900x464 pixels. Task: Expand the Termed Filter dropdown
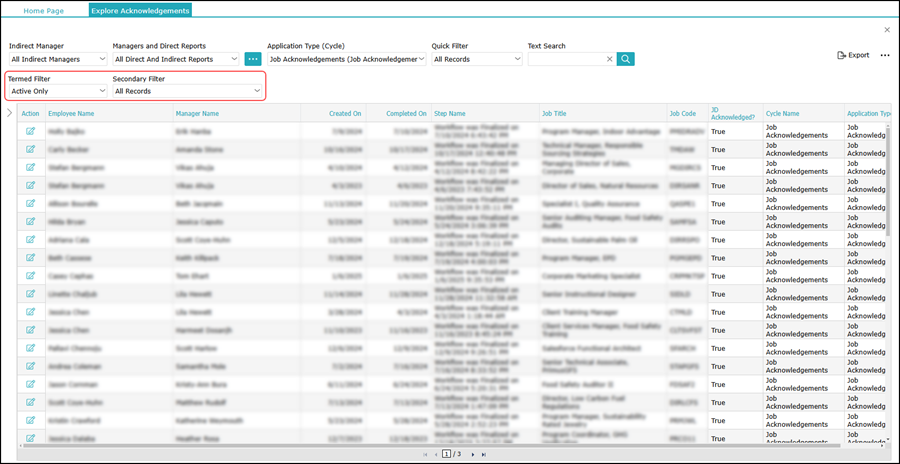57,91
